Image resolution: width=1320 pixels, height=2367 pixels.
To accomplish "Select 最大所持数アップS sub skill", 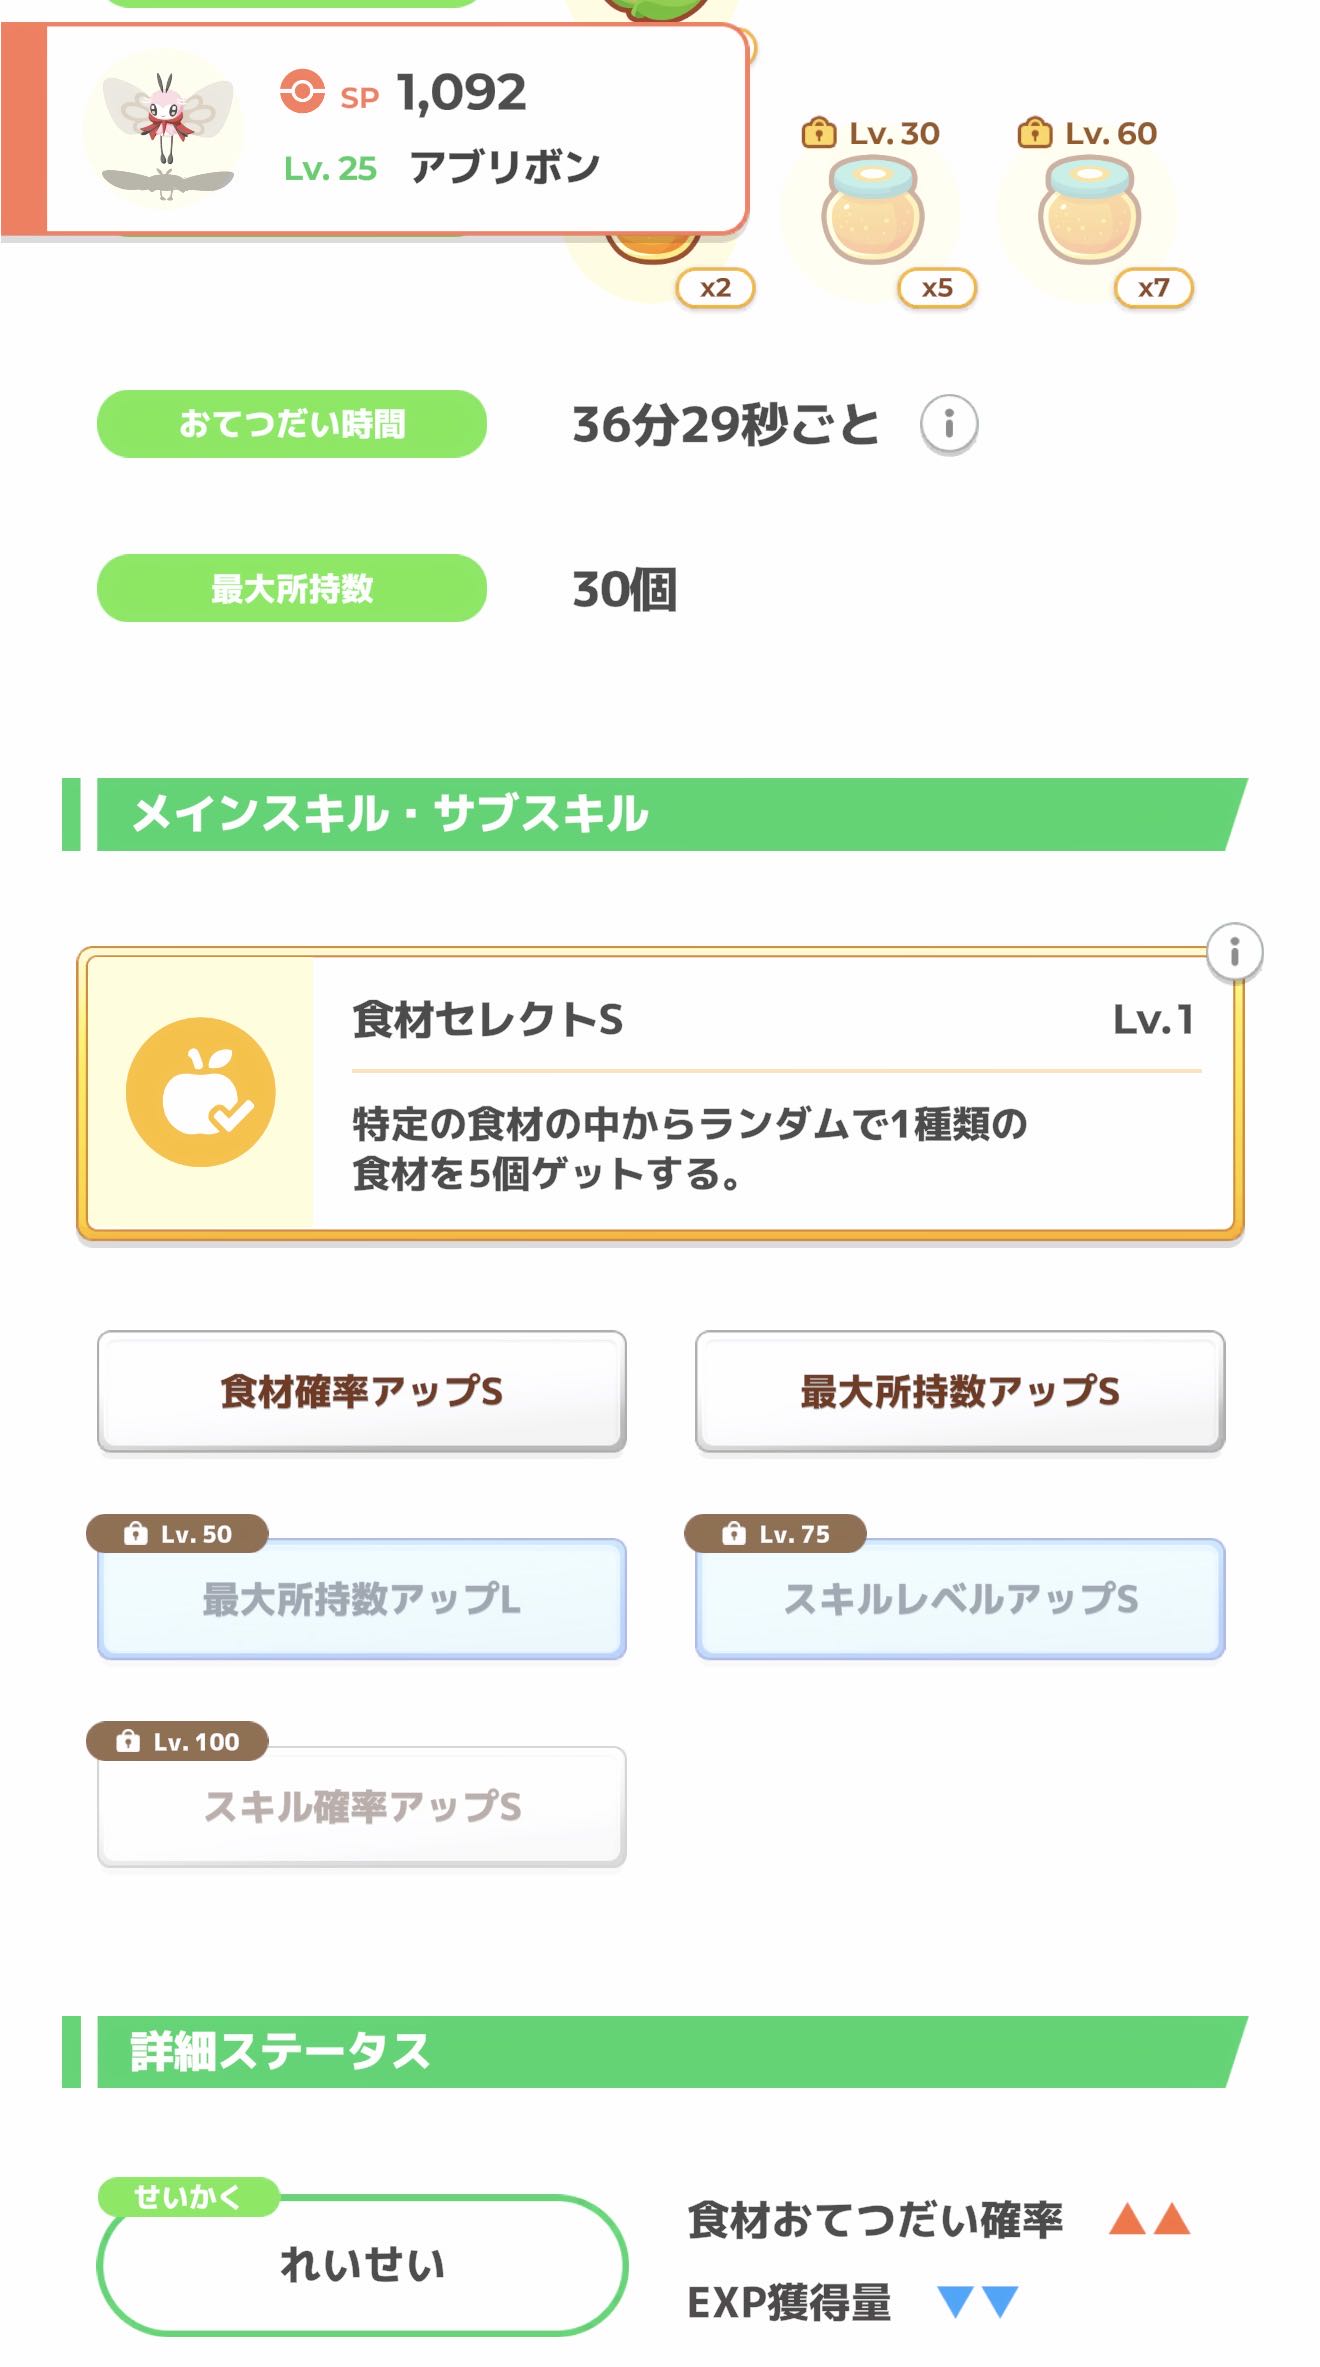I will (x=959, y=1391).
